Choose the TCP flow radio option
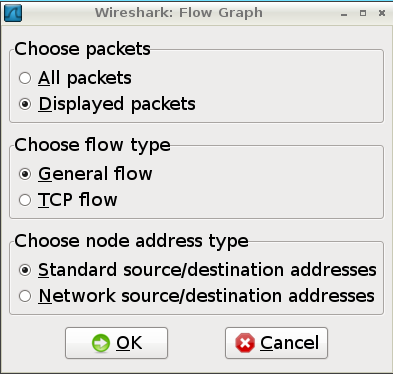The width and height of the screenshot is (393, 376). (x=25, y=200)
